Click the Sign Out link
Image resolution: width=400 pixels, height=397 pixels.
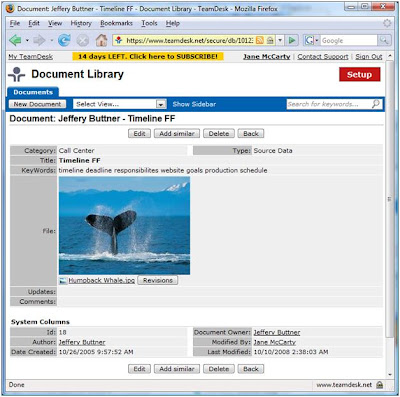tap(369, 57)
